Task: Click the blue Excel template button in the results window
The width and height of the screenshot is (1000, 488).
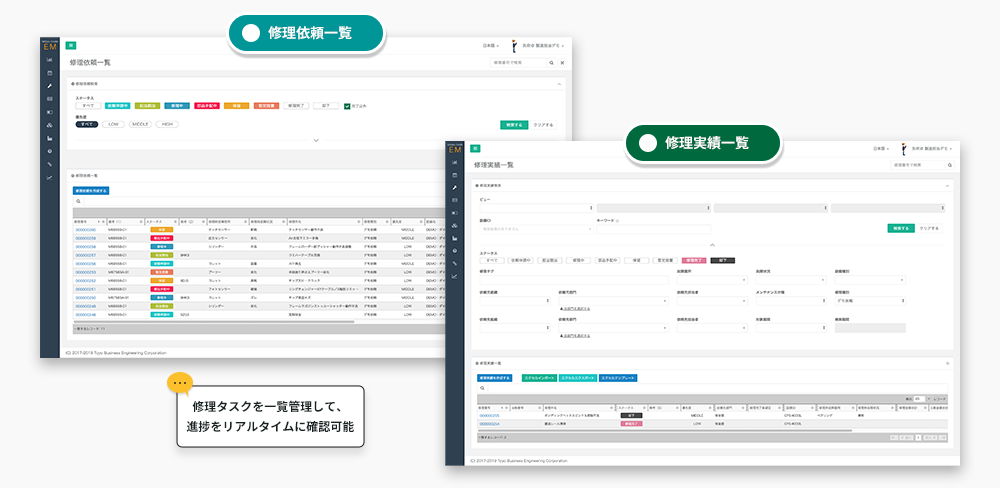Action: (x=618, y=378)
